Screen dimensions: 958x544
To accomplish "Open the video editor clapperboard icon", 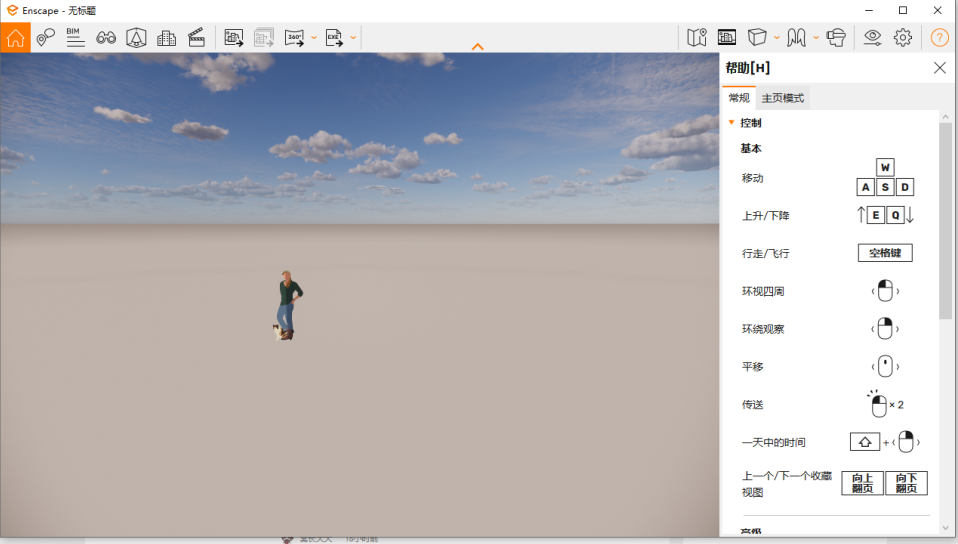I will click(x=196, y=38).
